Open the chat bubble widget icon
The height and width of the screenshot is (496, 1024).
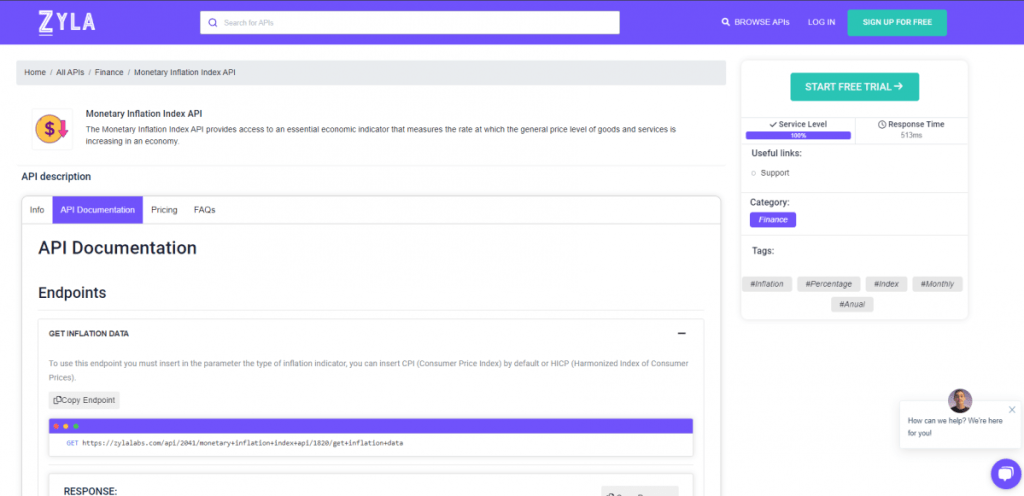(x=1006, y=474)
